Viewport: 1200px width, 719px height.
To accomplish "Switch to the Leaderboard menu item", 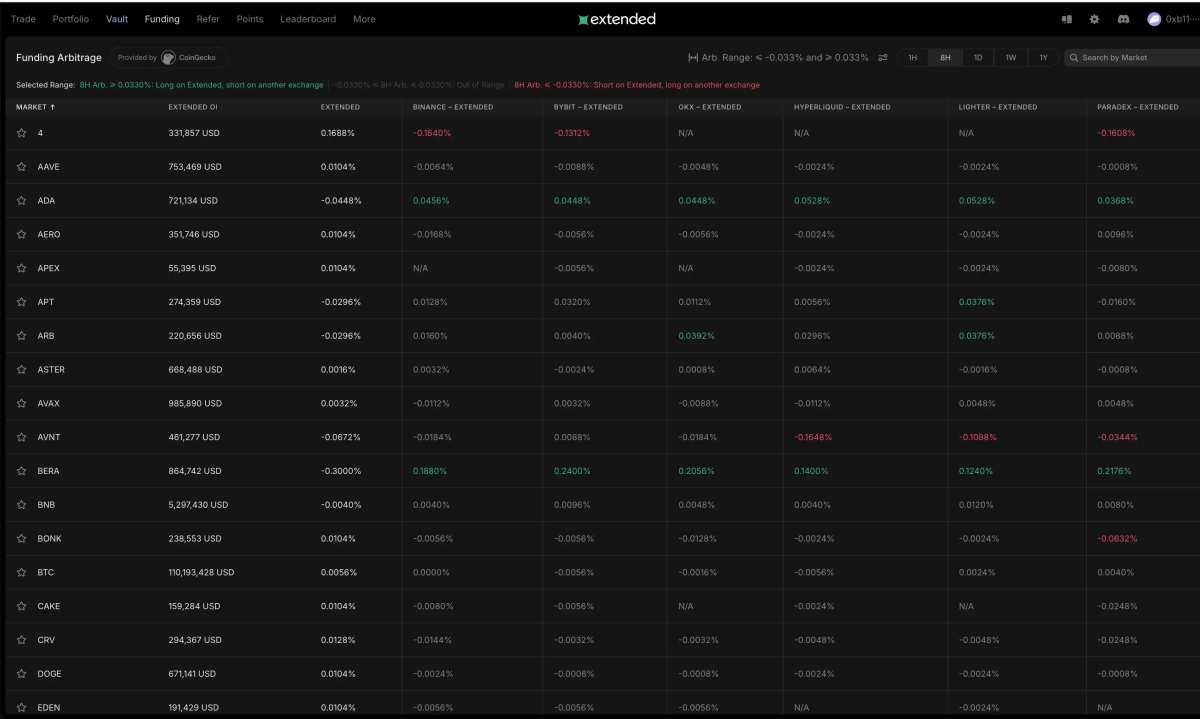I will [307, 18].
